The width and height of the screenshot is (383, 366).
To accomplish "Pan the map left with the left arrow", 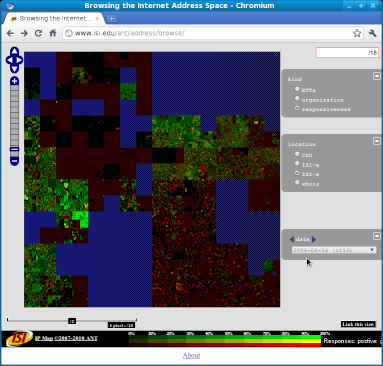I will point(9,60).
